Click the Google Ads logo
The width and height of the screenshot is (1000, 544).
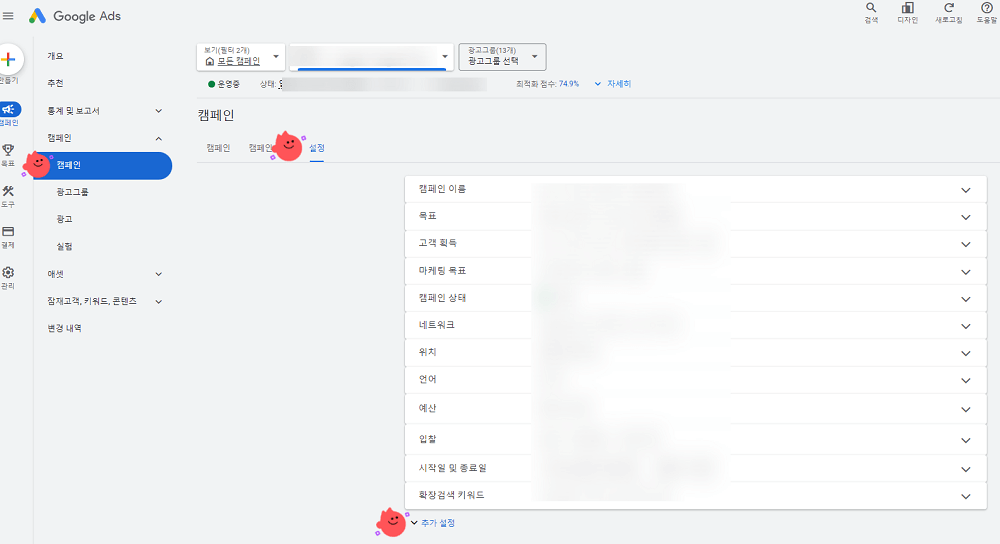point(75,16)
